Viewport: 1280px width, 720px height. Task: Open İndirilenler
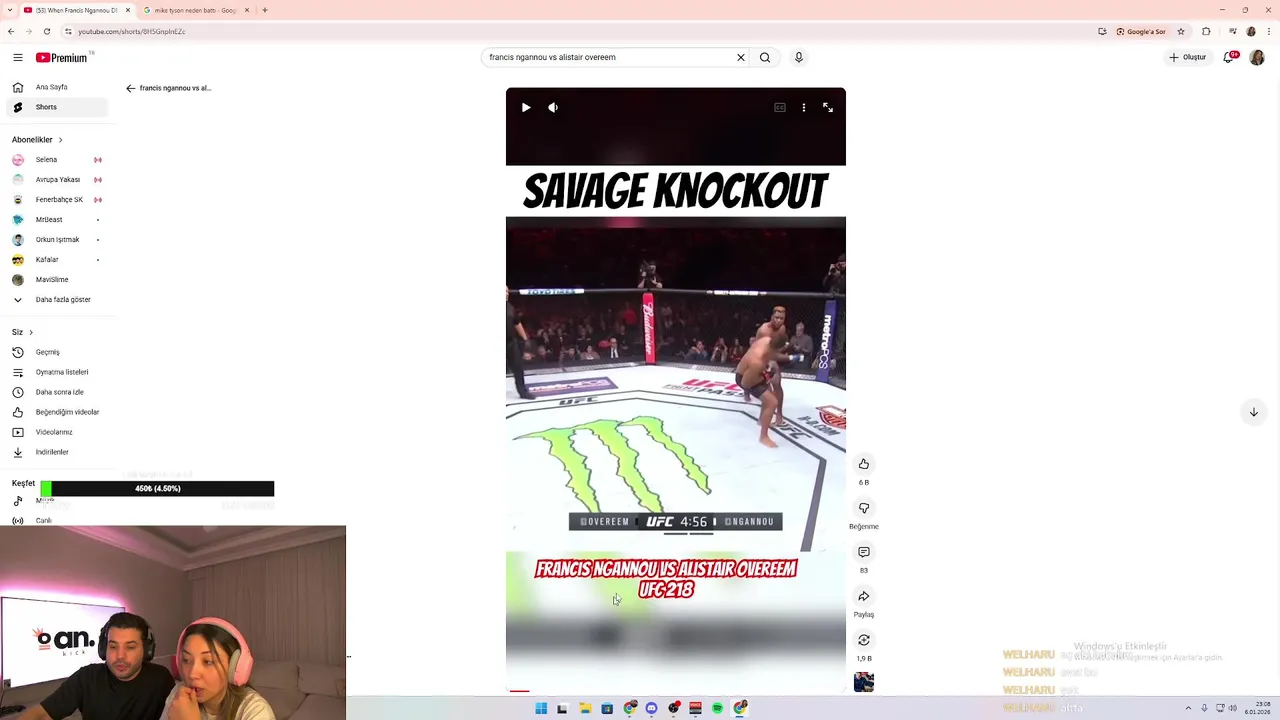click(55, 452)
